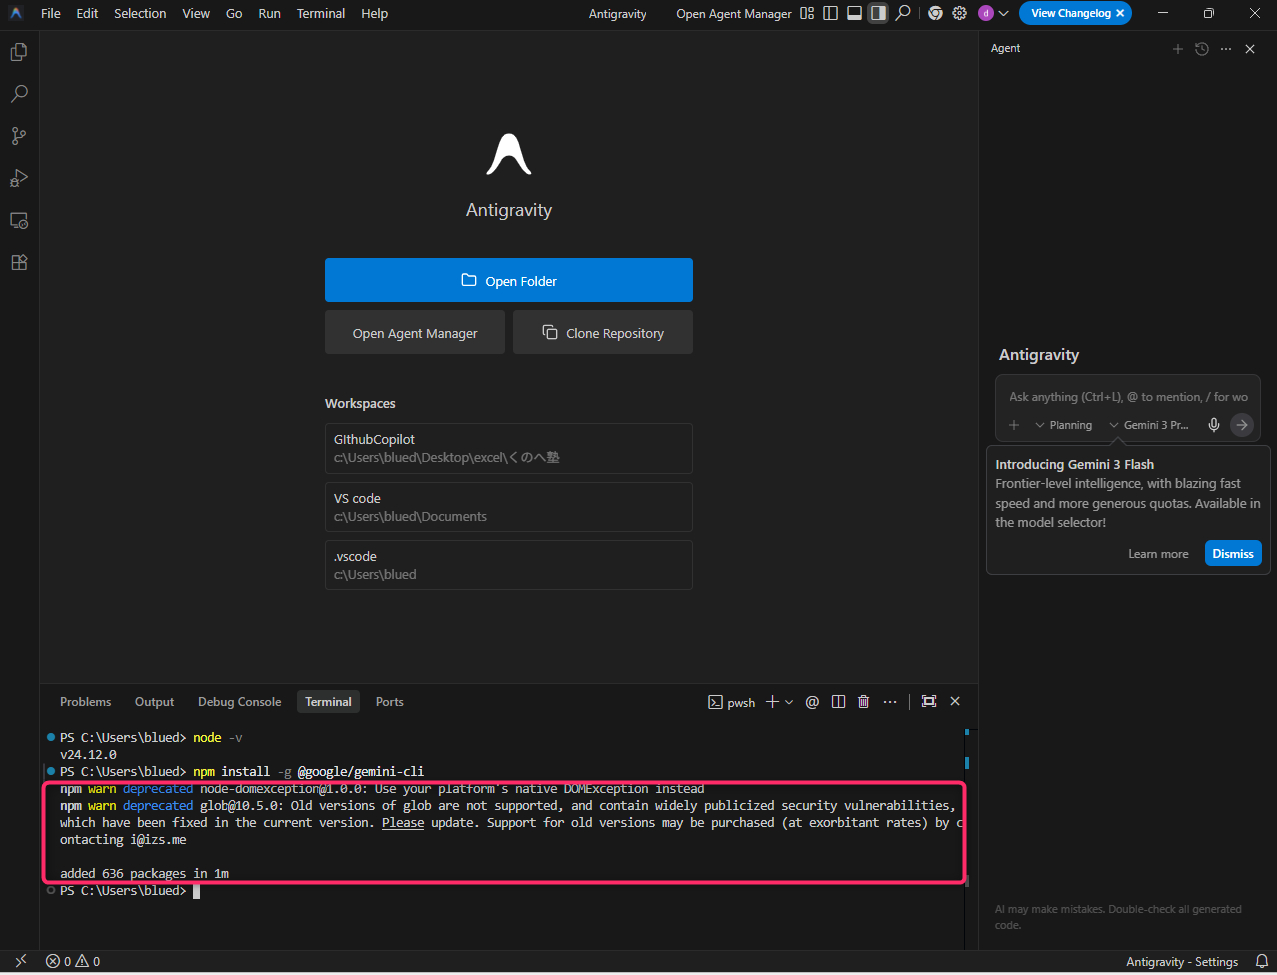Toggle the bottom panel visibility
The image size is (1277, 975).
(854, 14)
